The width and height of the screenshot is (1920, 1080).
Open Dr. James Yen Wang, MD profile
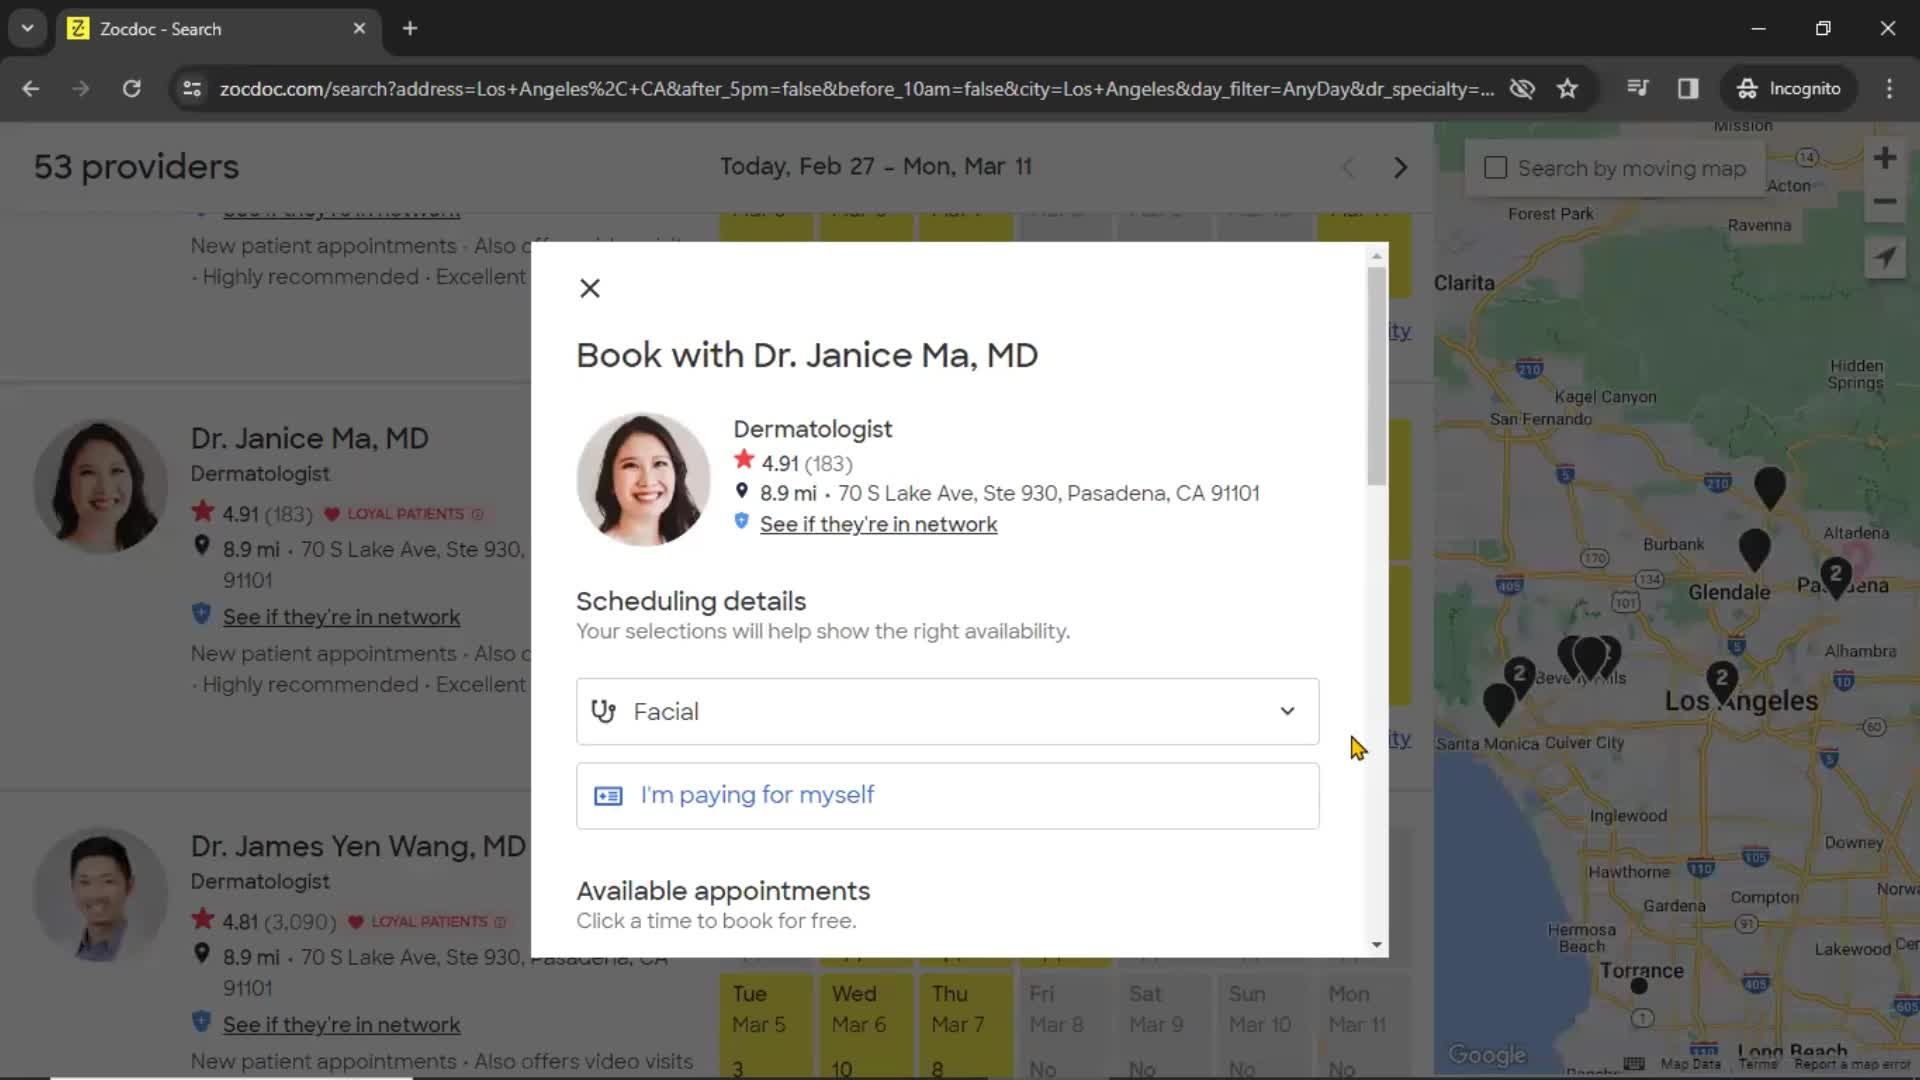tap(358, 846)
